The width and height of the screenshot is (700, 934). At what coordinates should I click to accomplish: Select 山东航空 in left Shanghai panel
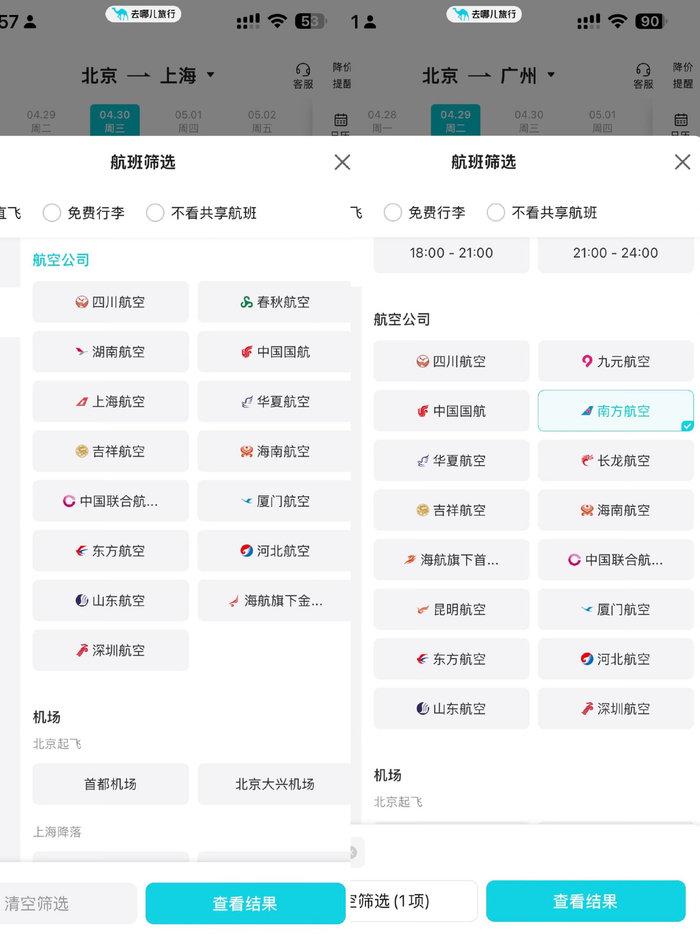[x=111, y=600]
